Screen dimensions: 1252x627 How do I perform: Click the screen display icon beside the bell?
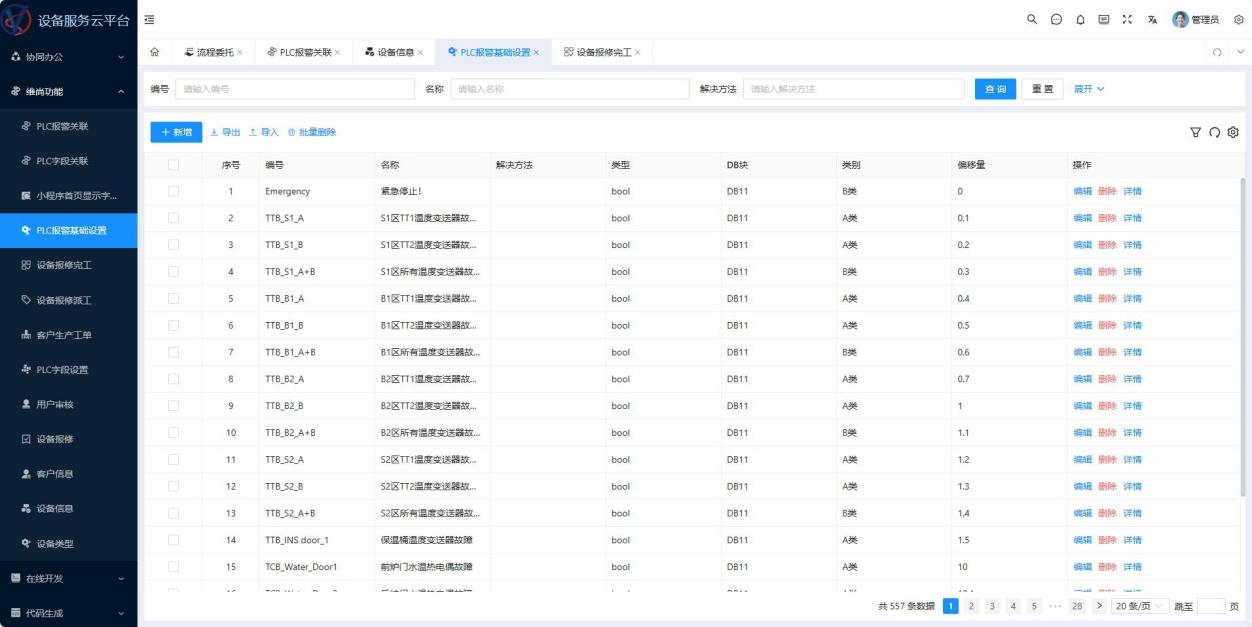pyautogui.click(x=1104, y=20)
